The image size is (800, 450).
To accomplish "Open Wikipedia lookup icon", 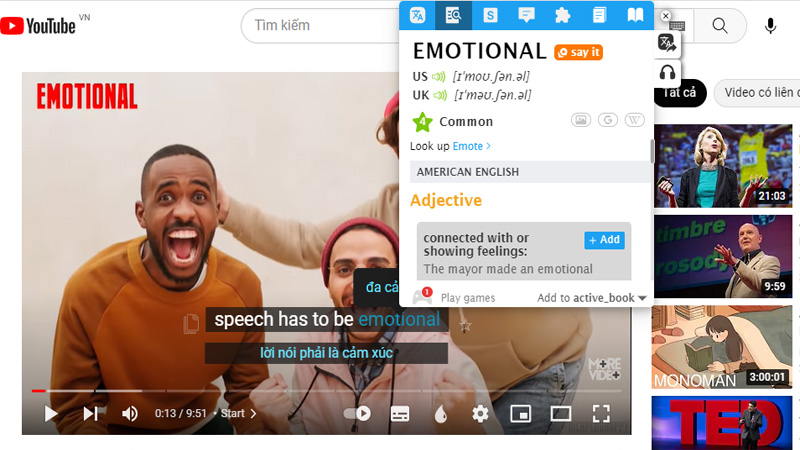I will click(634, 120).
